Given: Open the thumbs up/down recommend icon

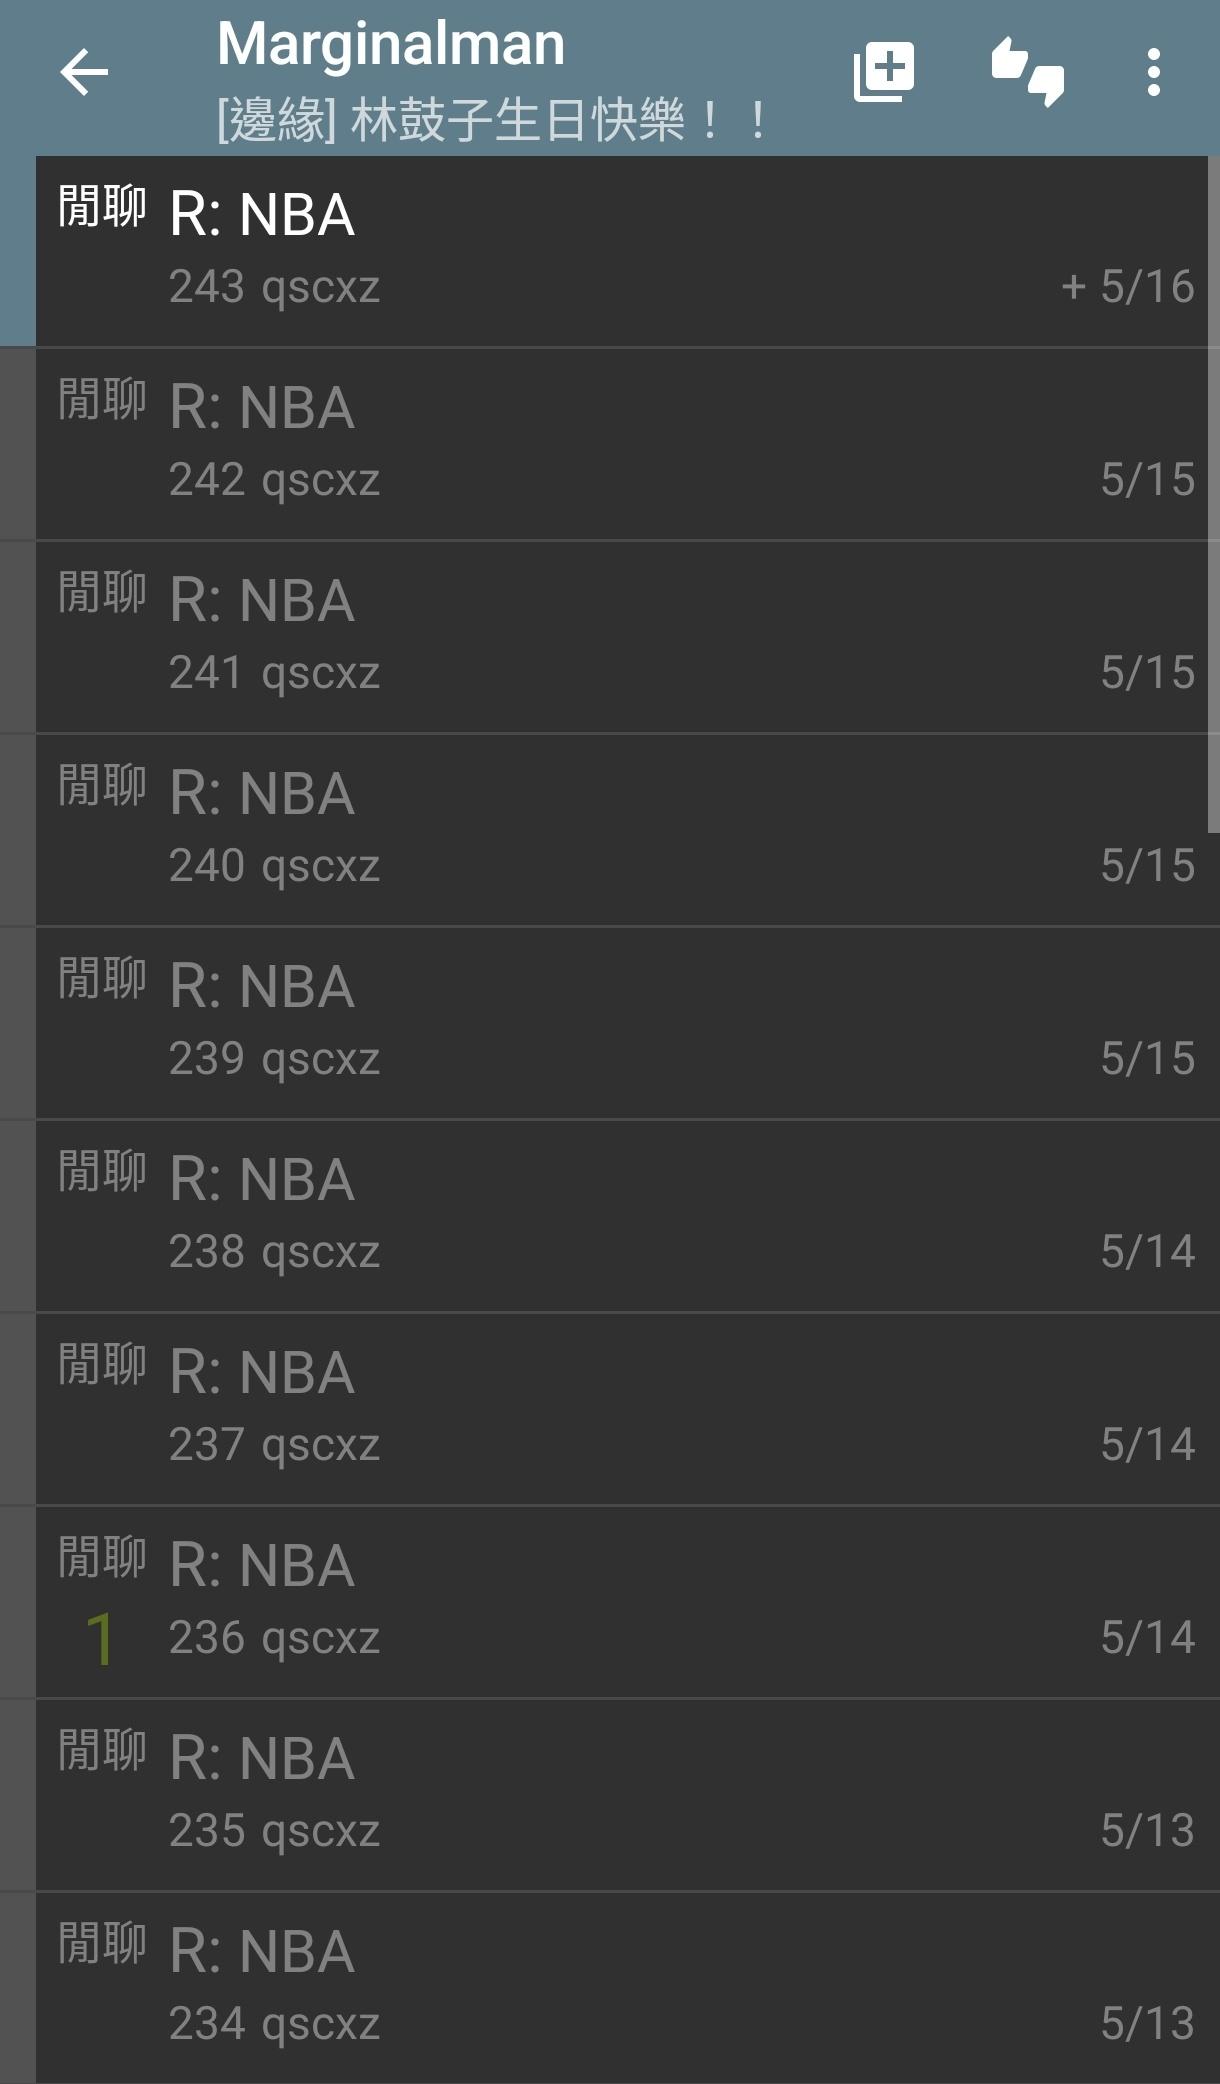Looking at the screenshot, I should [1027, 72].
